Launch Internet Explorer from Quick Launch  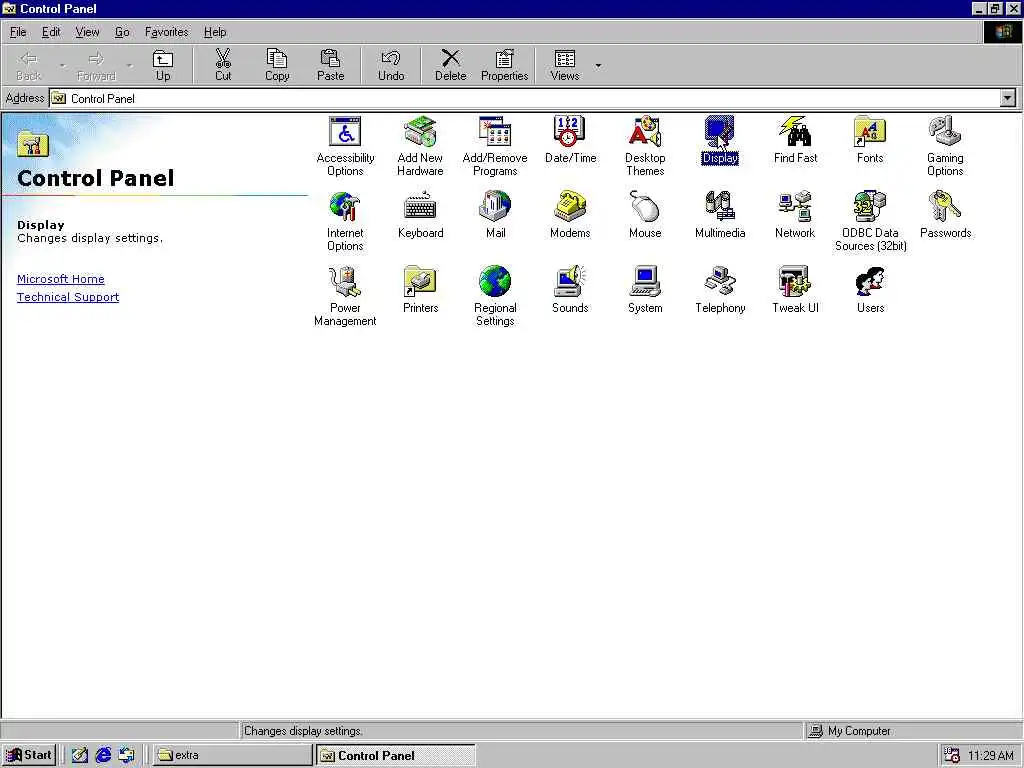click(103, 756)
